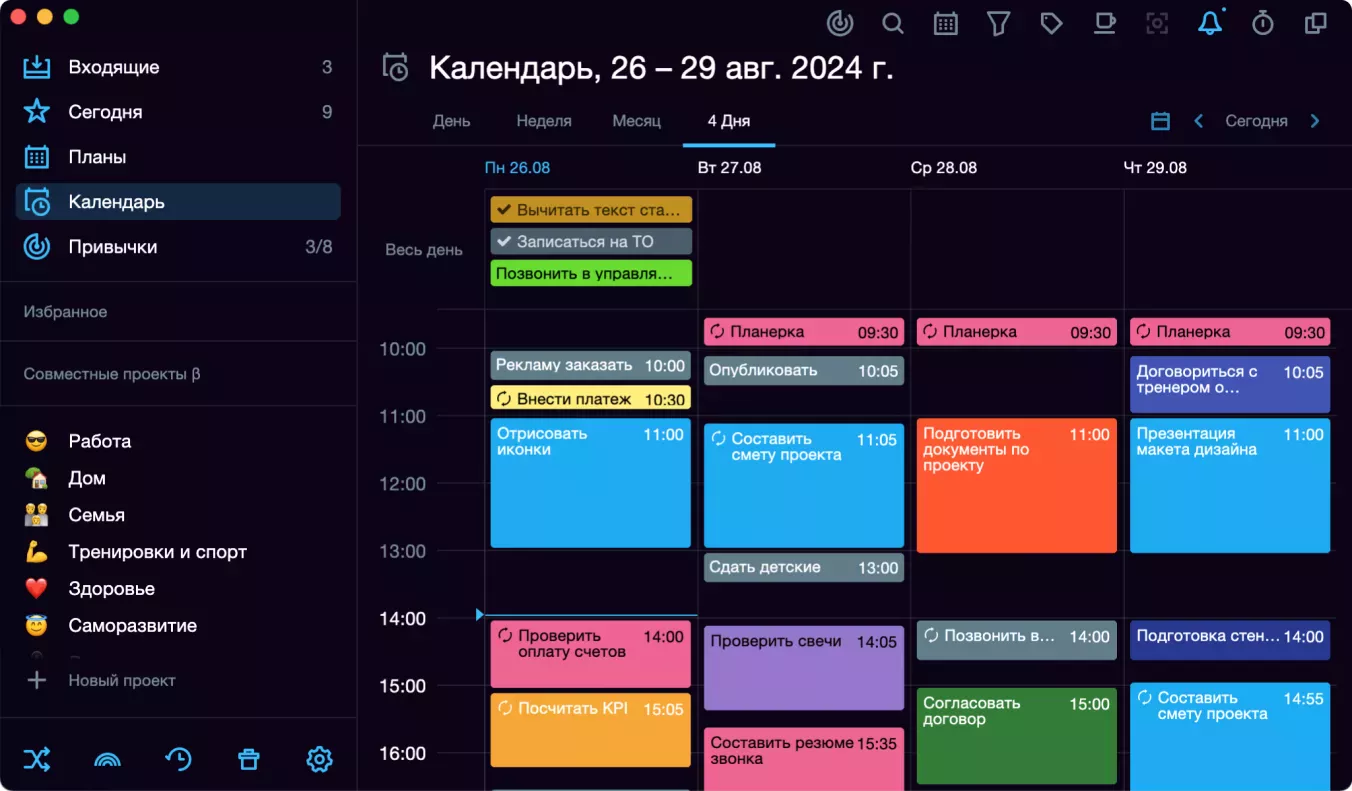Image resolution: width=1352 pixels, height=791 pixels.
Task: Jump to Сегодня in calendar navigation
Action: pyautogui.click(x=1256, y=121)
